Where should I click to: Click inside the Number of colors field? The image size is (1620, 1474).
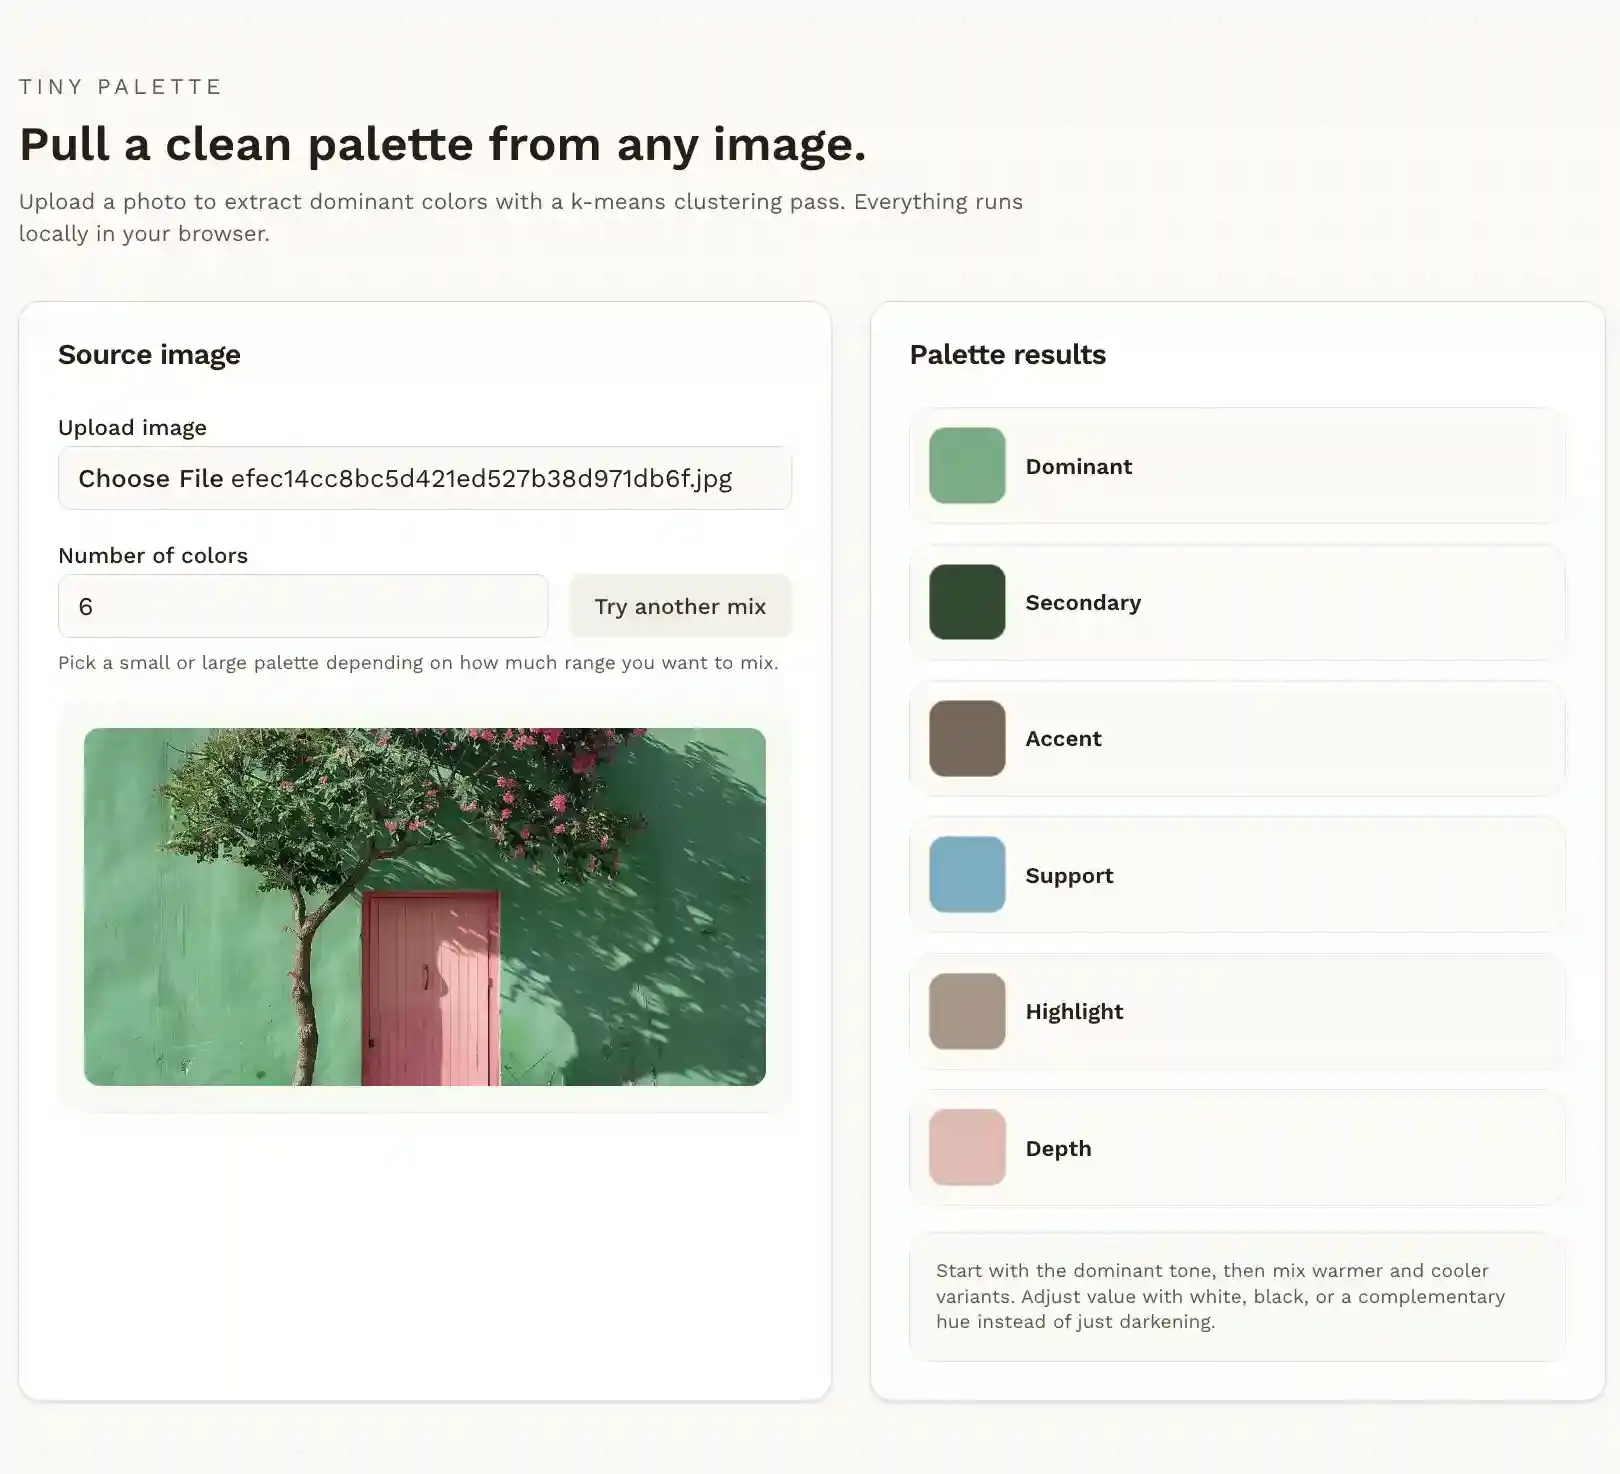[300, 606]
